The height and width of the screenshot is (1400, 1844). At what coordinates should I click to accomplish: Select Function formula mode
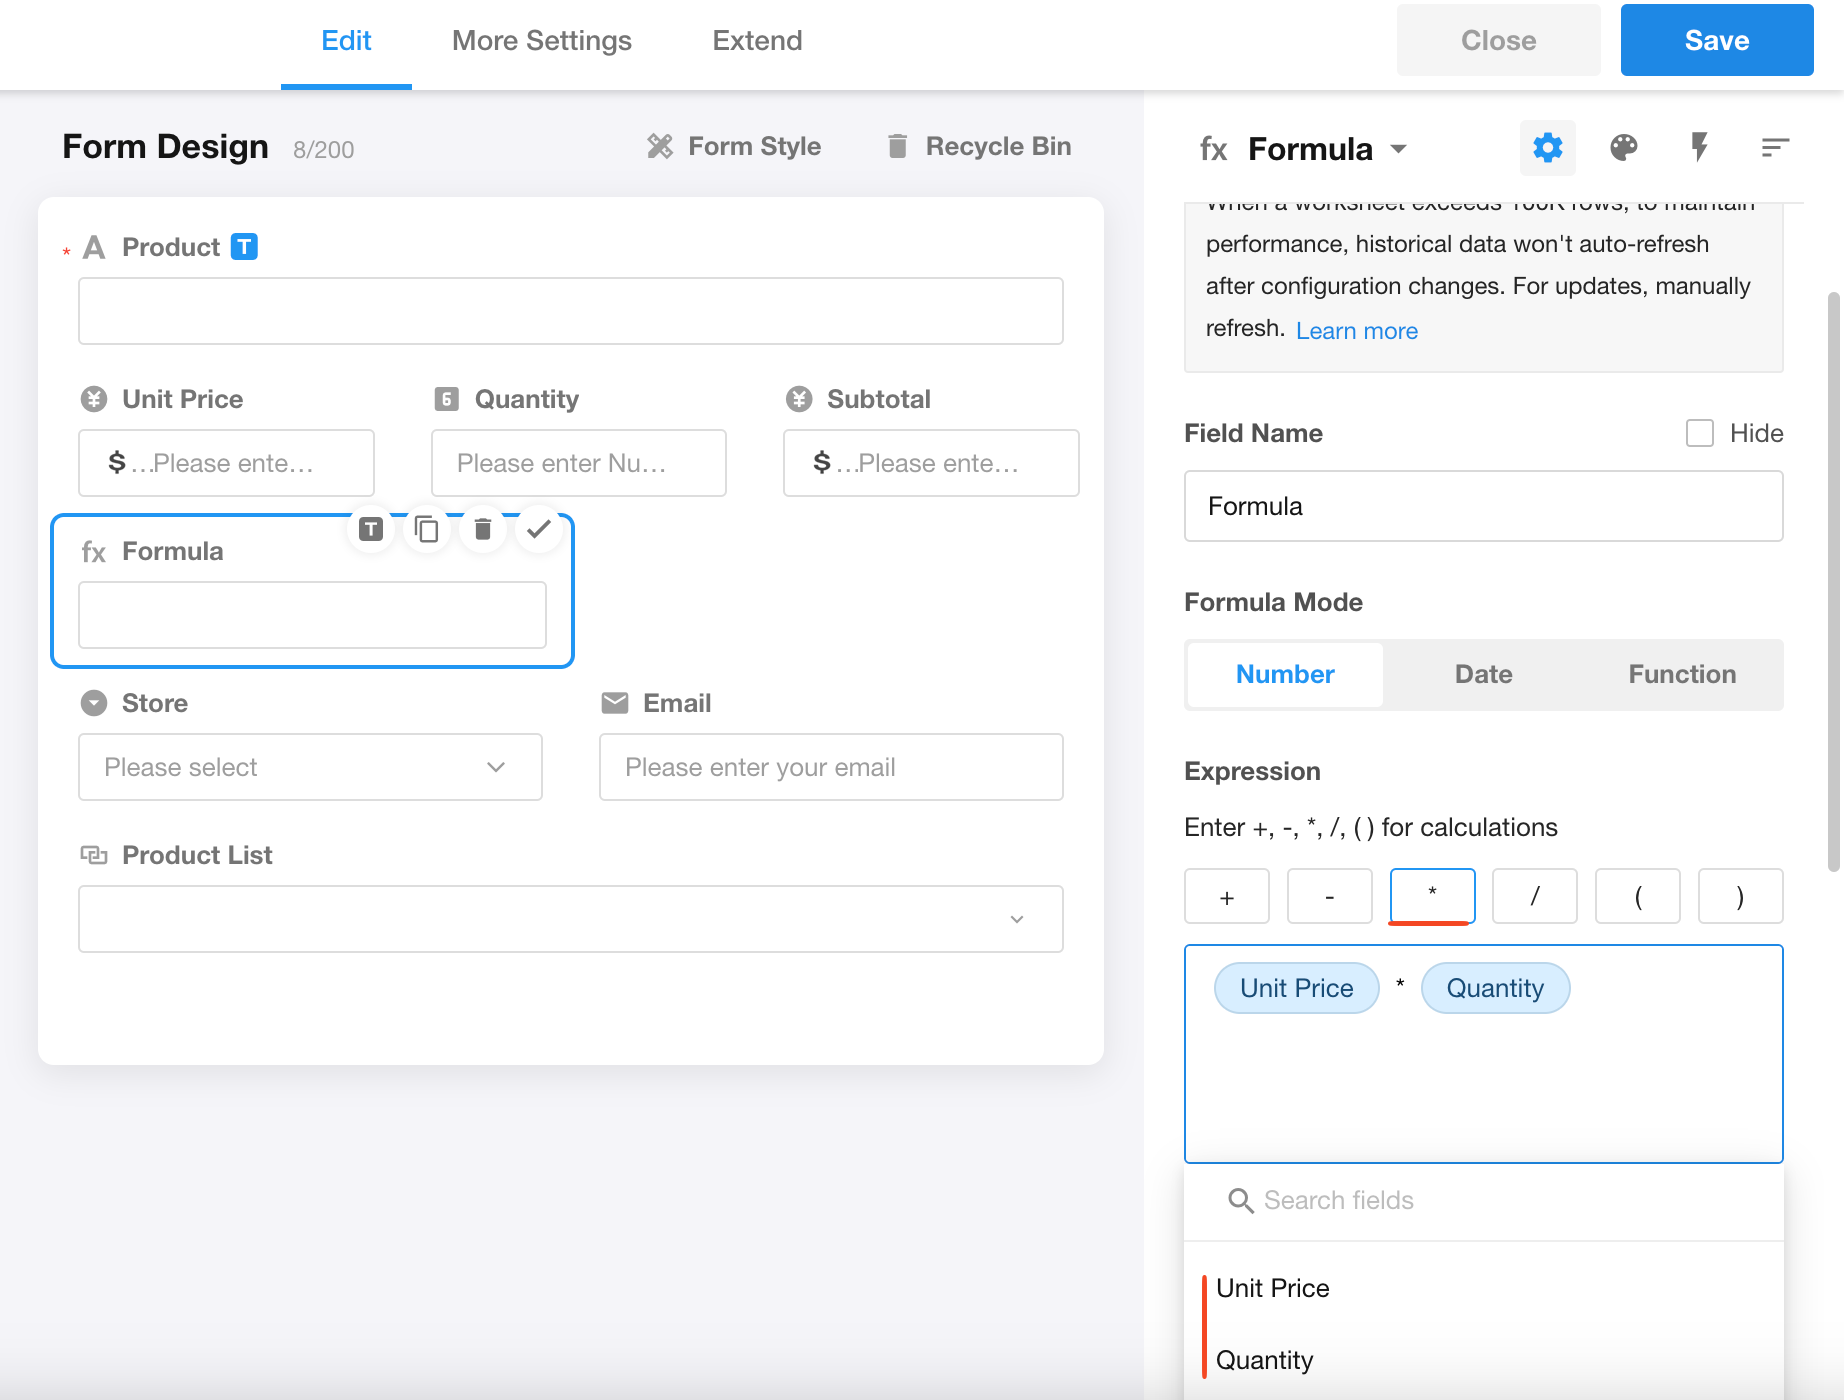pyautogui.click(x=1681, y=675)
